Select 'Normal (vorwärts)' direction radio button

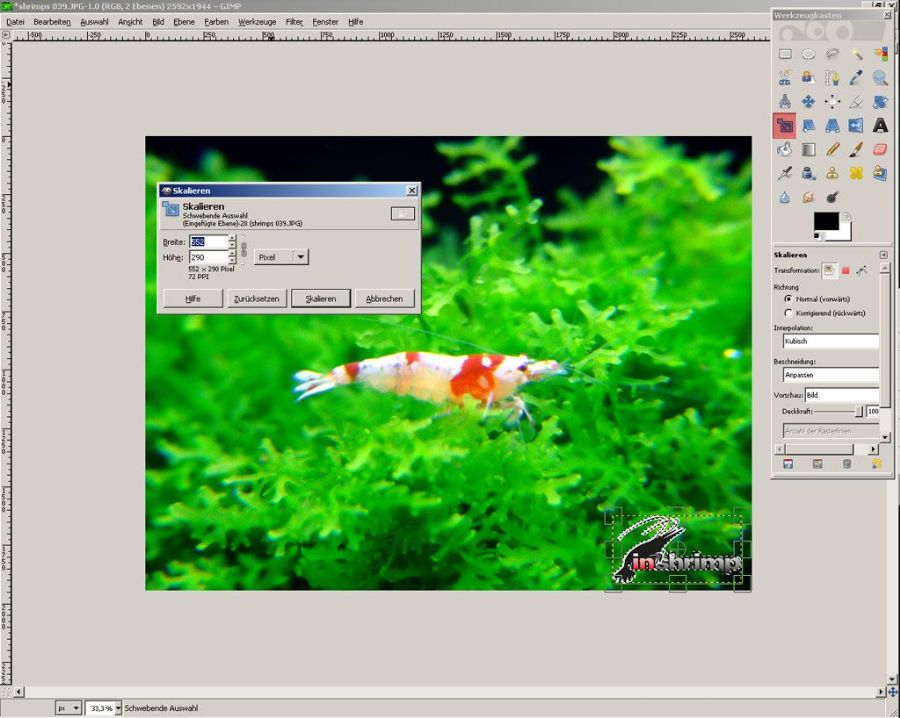788,299
